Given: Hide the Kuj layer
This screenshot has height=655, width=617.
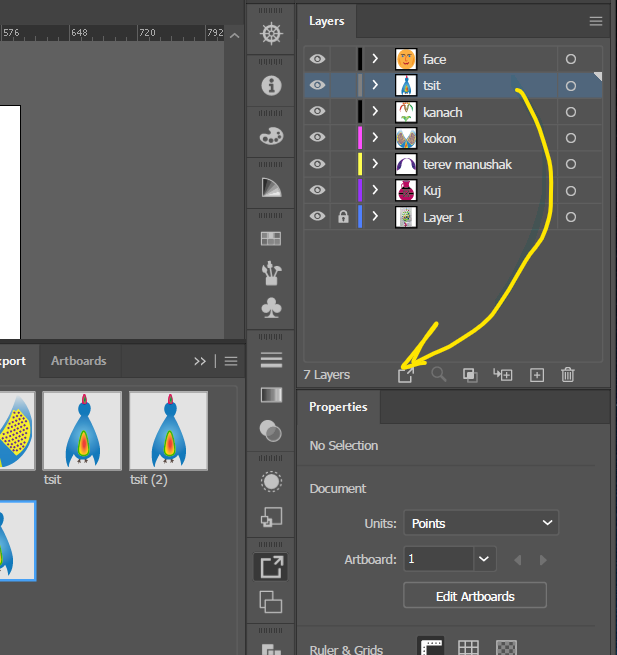Looking at the screenshot, I should click(x=317, y=190).
